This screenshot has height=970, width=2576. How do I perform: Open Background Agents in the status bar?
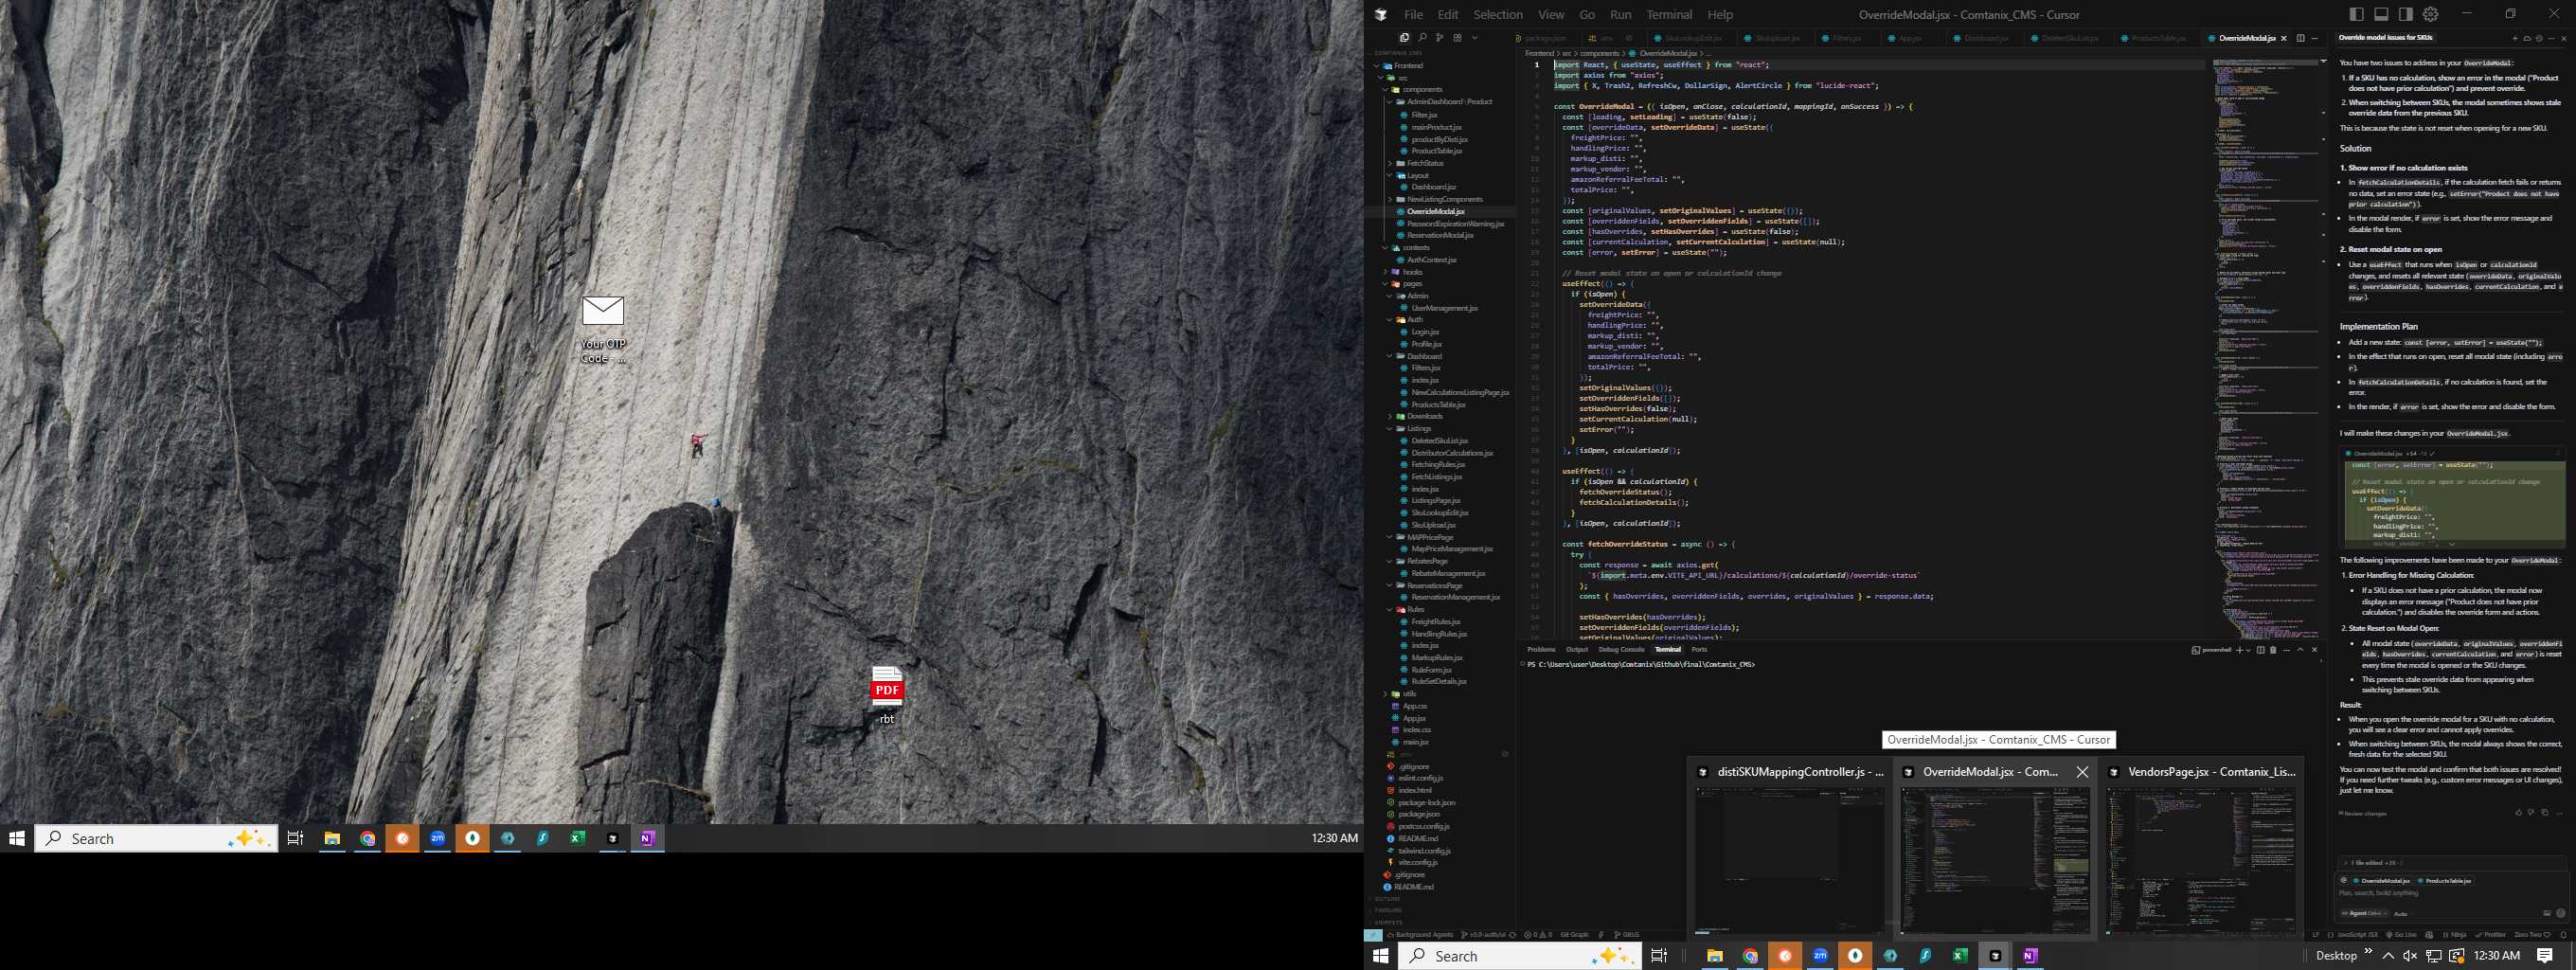(x=1421, y=935)
